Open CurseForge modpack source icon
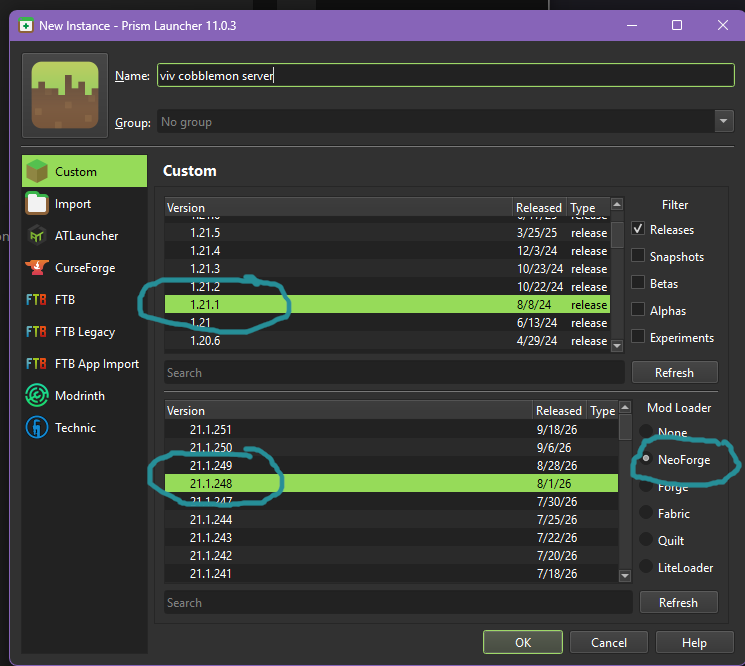This screenshot has height=666, width=745. [37, 267]
